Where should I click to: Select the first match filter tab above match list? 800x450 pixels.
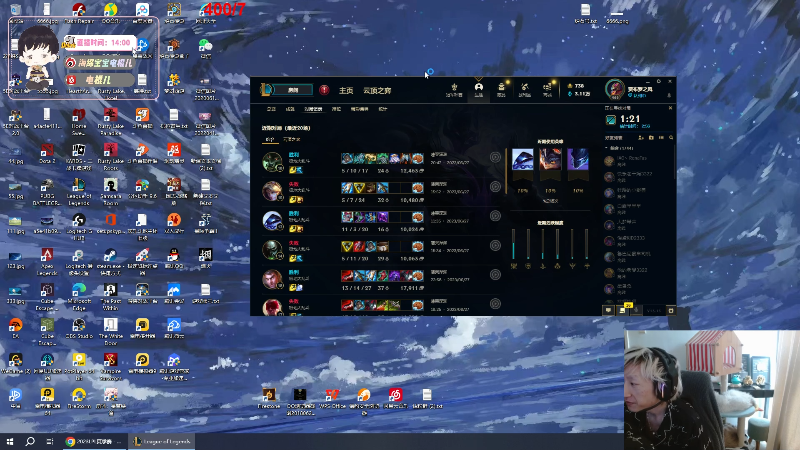270,139
